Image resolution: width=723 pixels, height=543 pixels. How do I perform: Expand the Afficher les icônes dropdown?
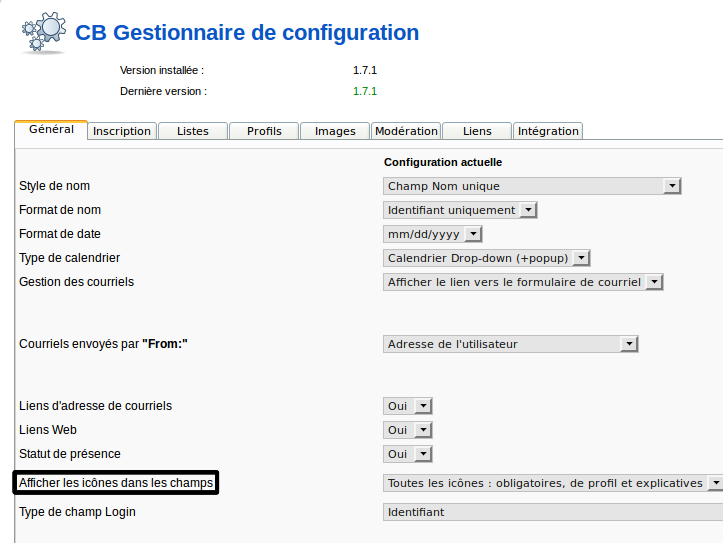point(553,483)
